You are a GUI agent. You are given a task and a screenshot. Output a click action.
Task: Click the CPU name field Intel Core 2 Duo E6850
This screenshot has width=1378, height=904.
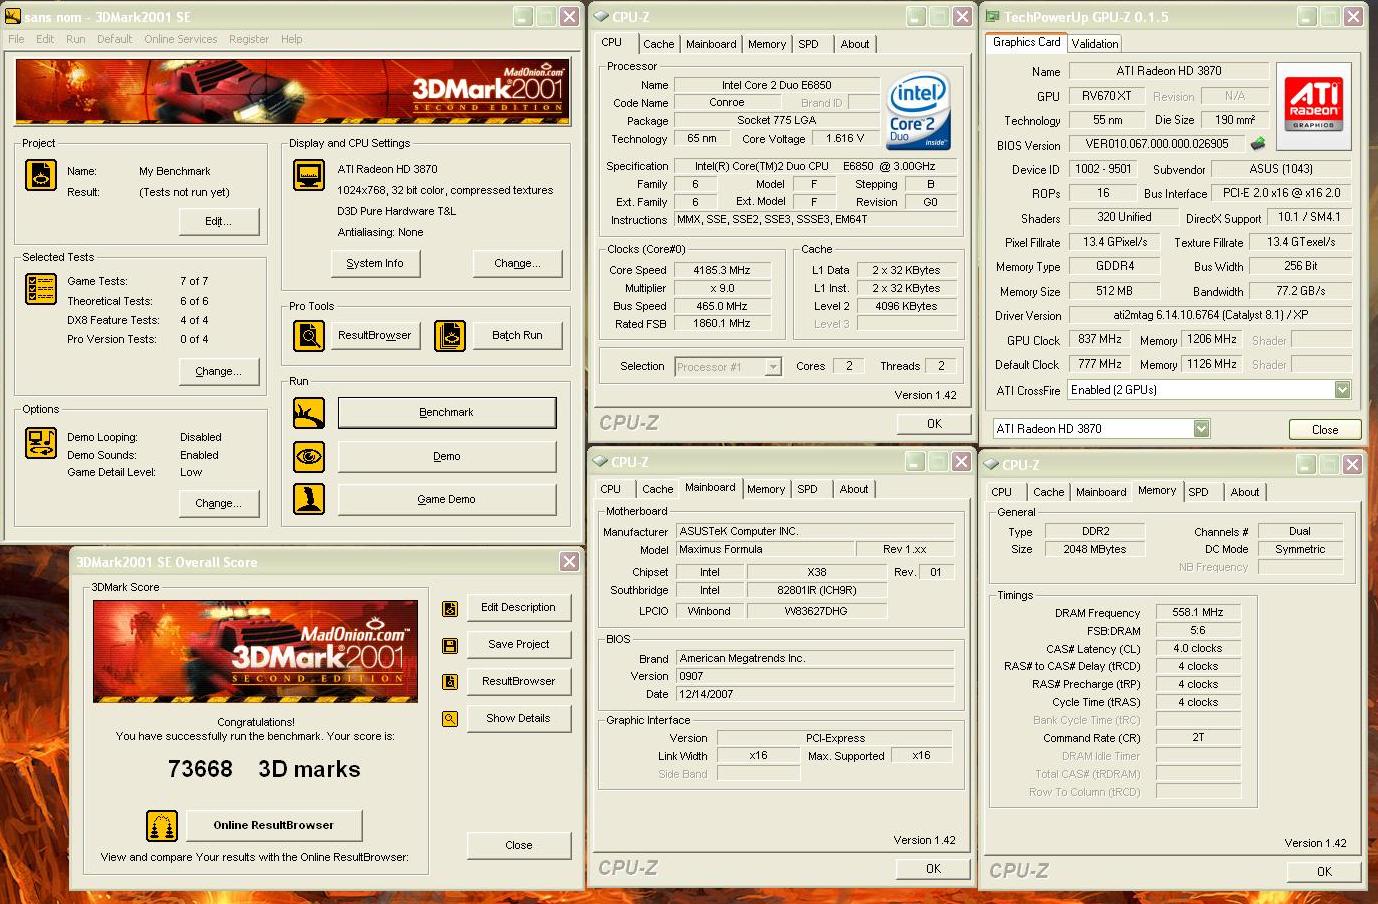pos(776,85)
